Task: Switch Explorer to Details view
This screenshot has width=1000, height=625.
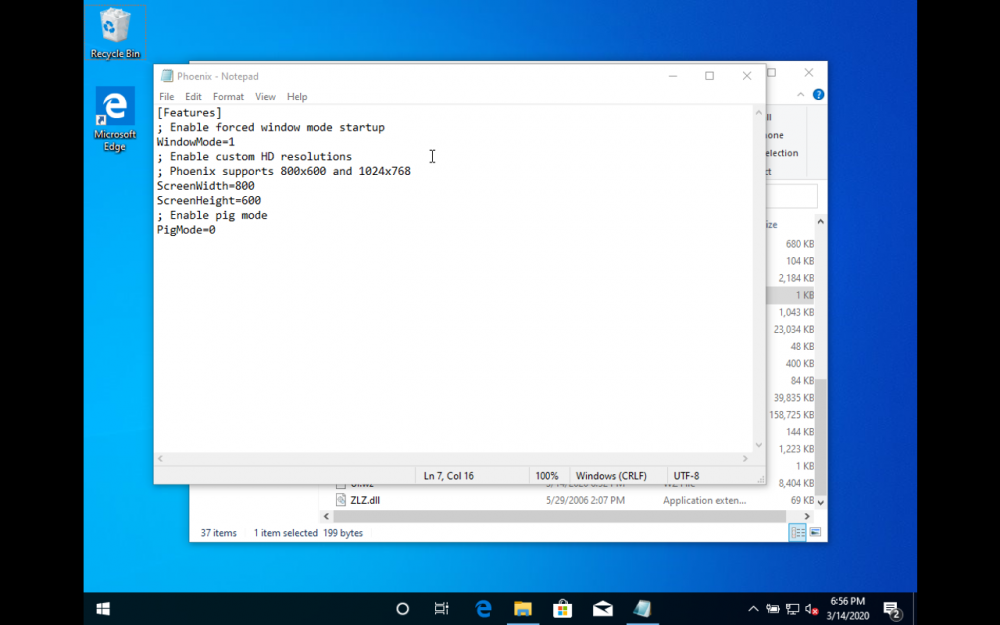Action: 797,532
